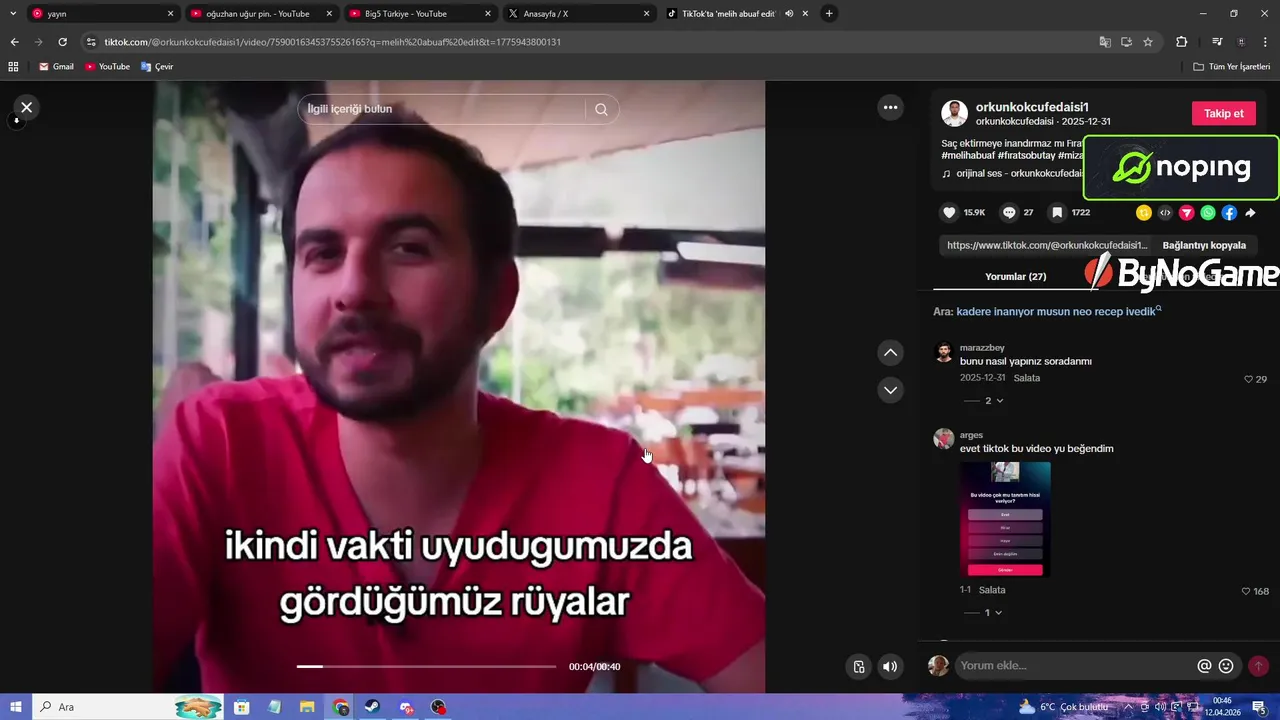Open orkunkokcufedaisi1 profile avatar
This screenshot has width=1280, height=720.
pos(954,113)
